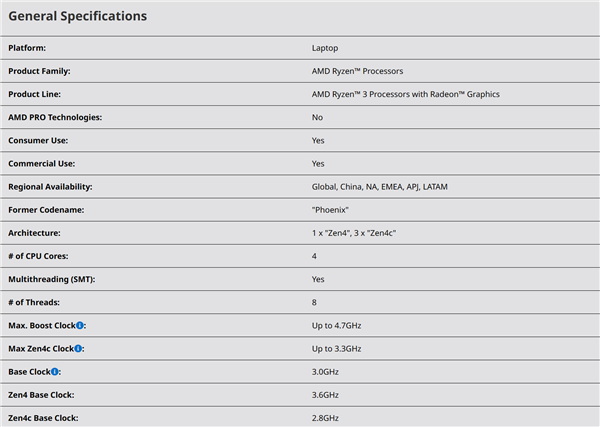600x427 pixels.
Task: Select the number of CPU Cores label
Action: 38,256
